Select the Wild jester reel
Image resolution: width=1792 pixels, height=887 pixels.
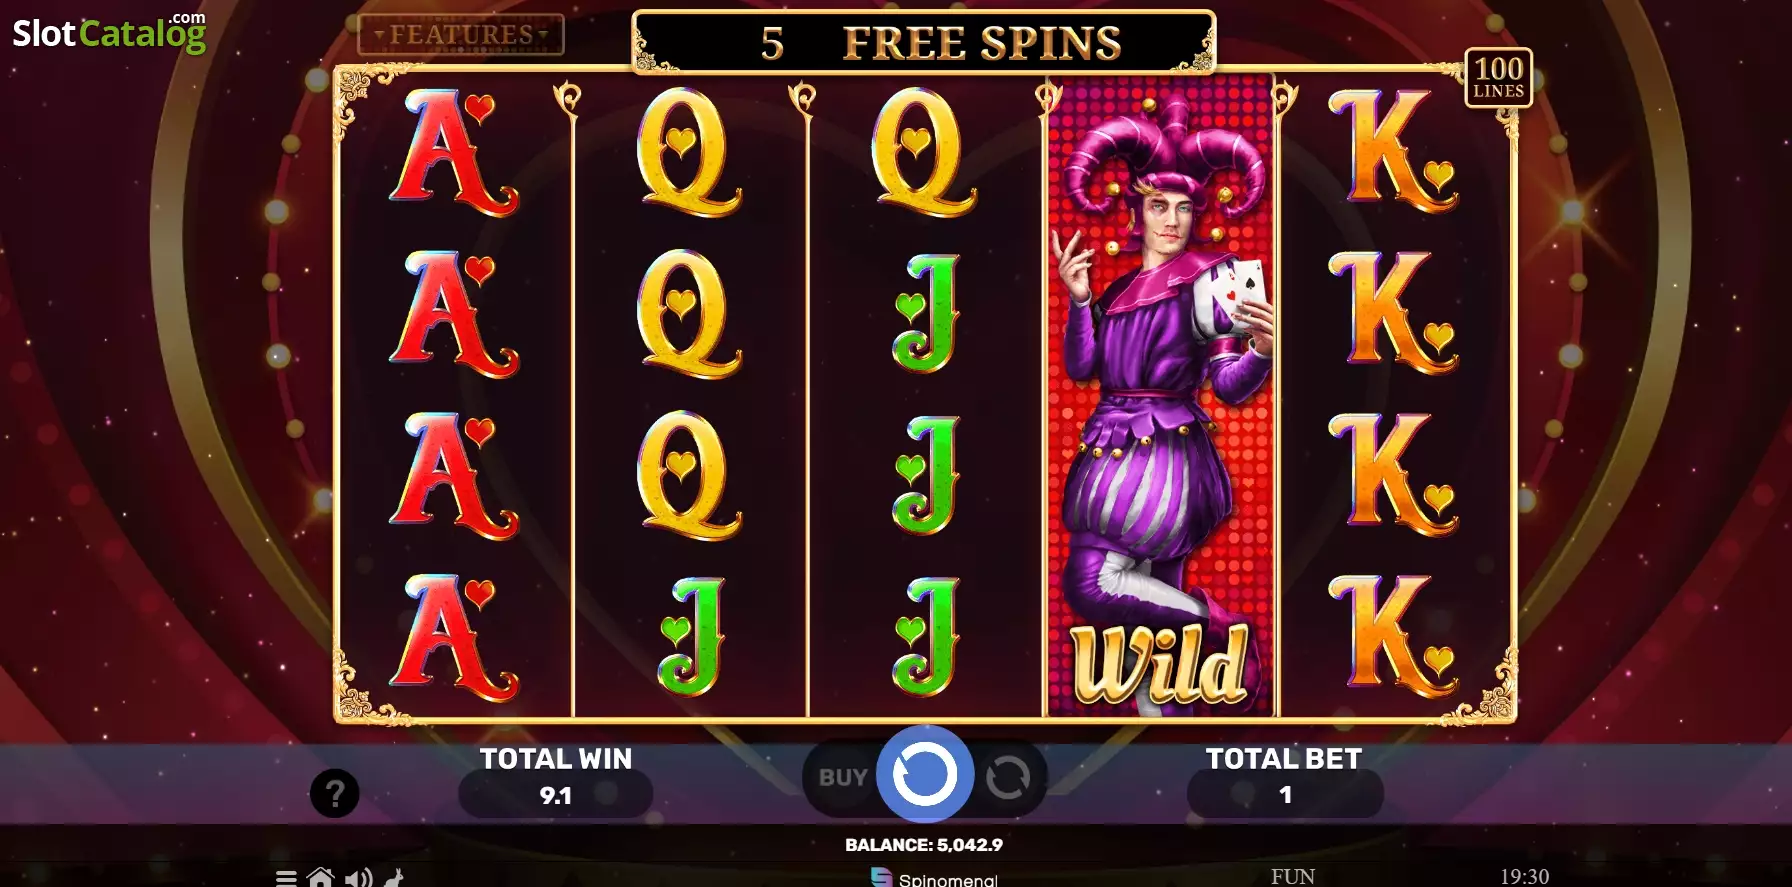(1161, 395)
